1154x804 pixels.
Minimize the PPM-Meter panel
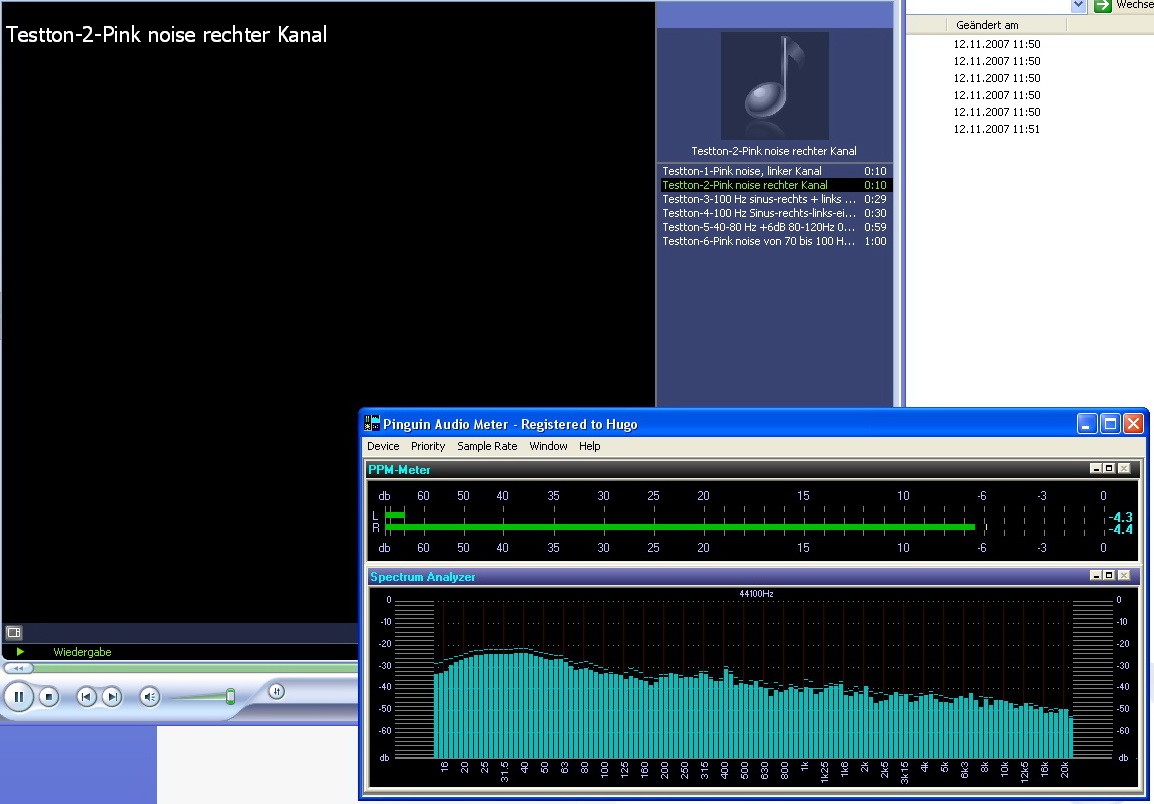pyautogui.click(x=1096, y=468)
